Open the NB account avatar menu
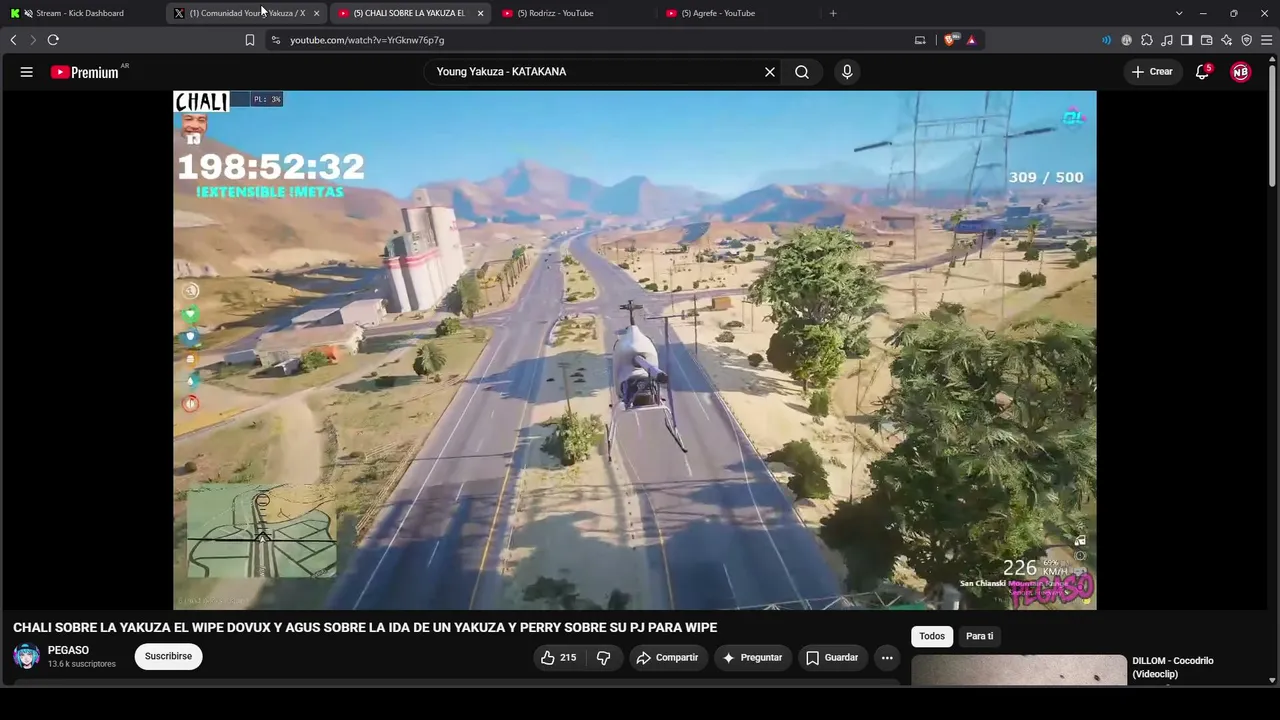Viewport: 1280px width, 720px height. (1240, 72)
